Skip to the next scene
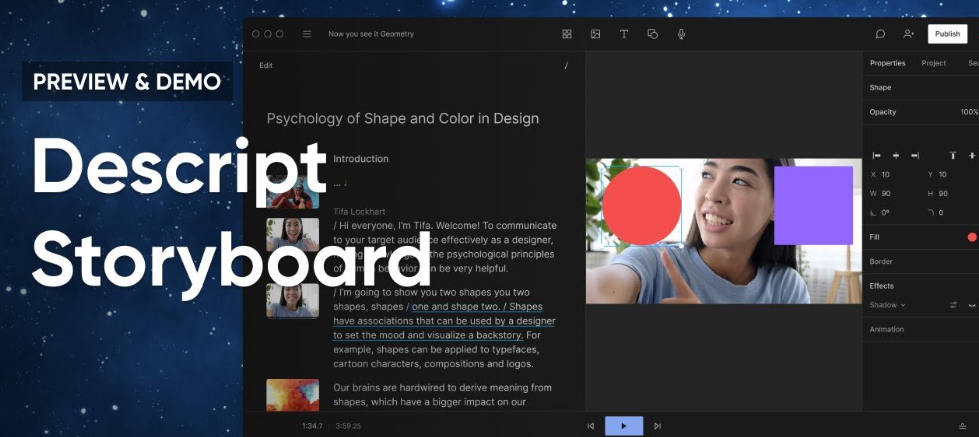Screen dimensions: 979x437 (x=657, y=426)
